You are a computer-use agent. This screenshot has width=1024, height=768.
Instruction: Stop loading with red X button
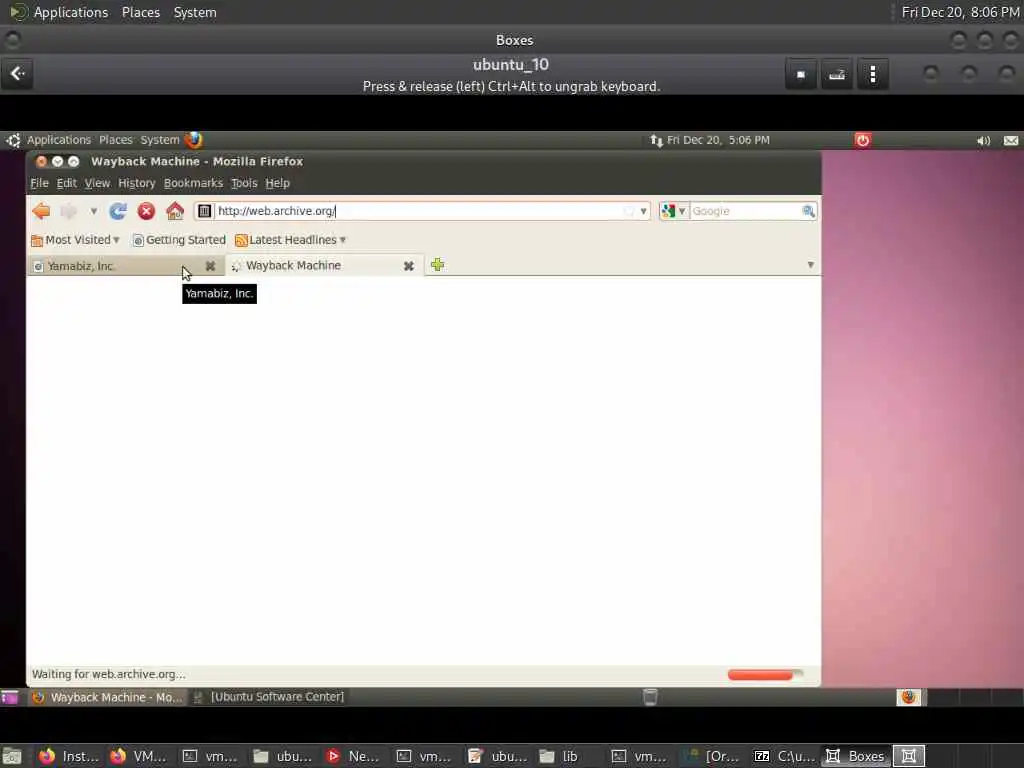(x=146, y=211)
